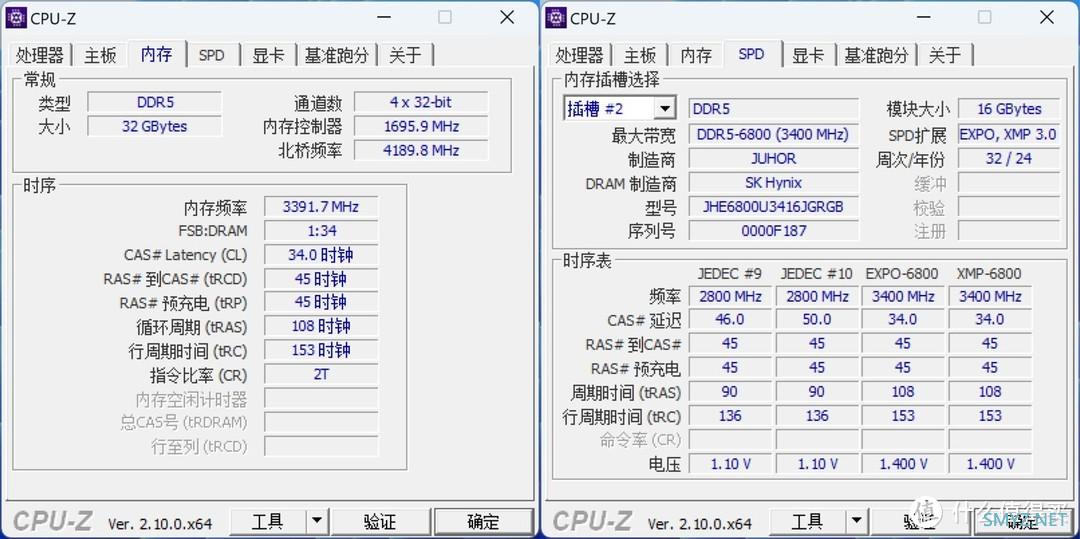Image resolution: width=1080 pixels, height=539 pixels.
Task: Open 基准跑分 tab in right CPU-Z window
Action: pyautogui.click(x=876, y=55)
